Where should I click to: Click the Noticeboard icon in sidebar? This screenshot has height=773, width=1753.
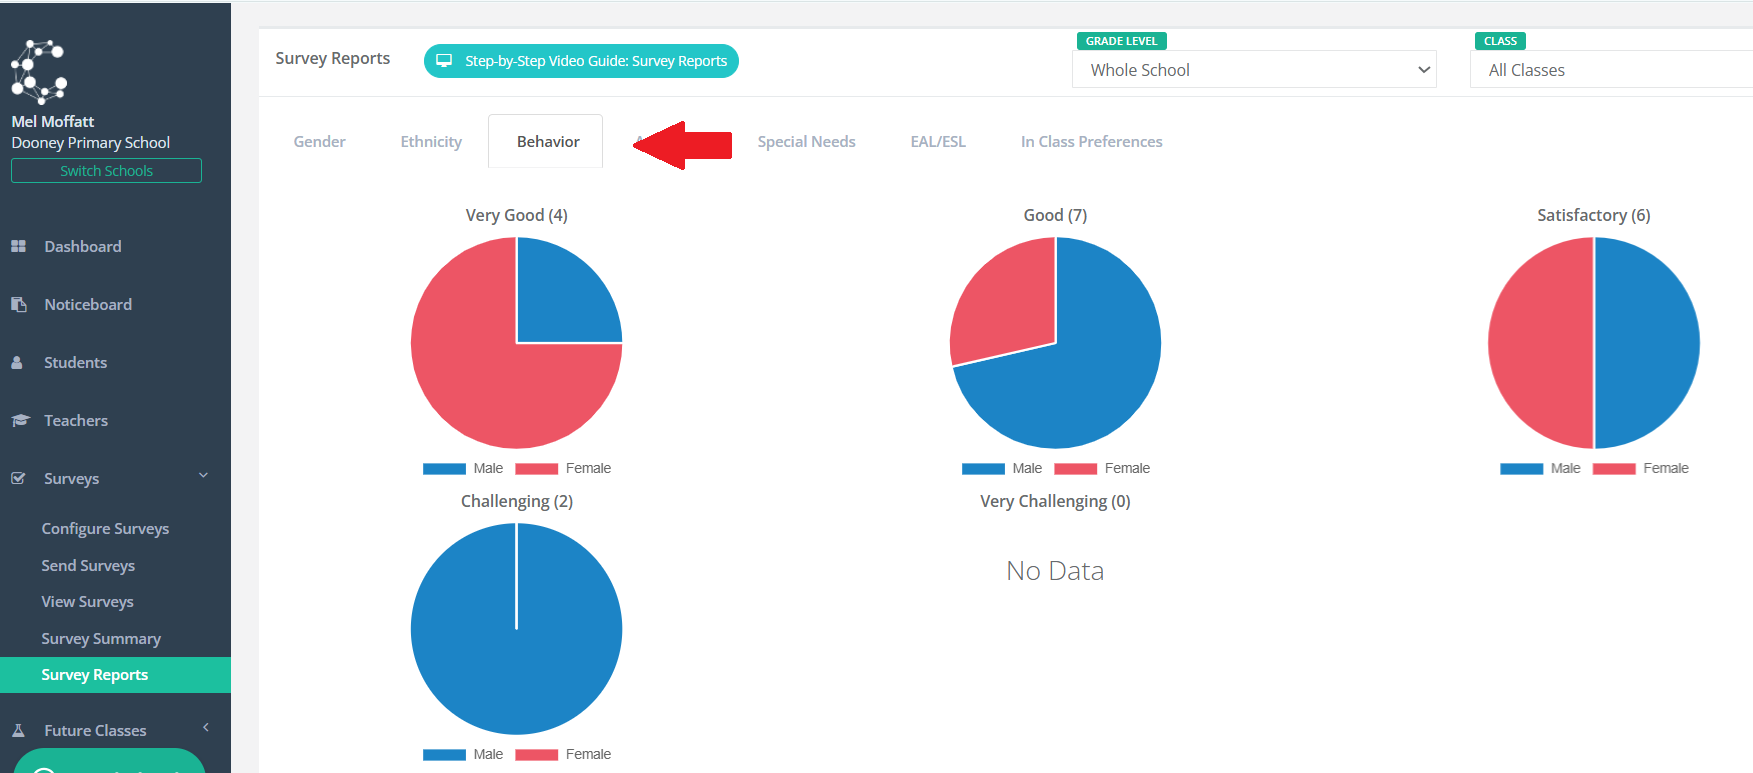[x=18, y=304]
